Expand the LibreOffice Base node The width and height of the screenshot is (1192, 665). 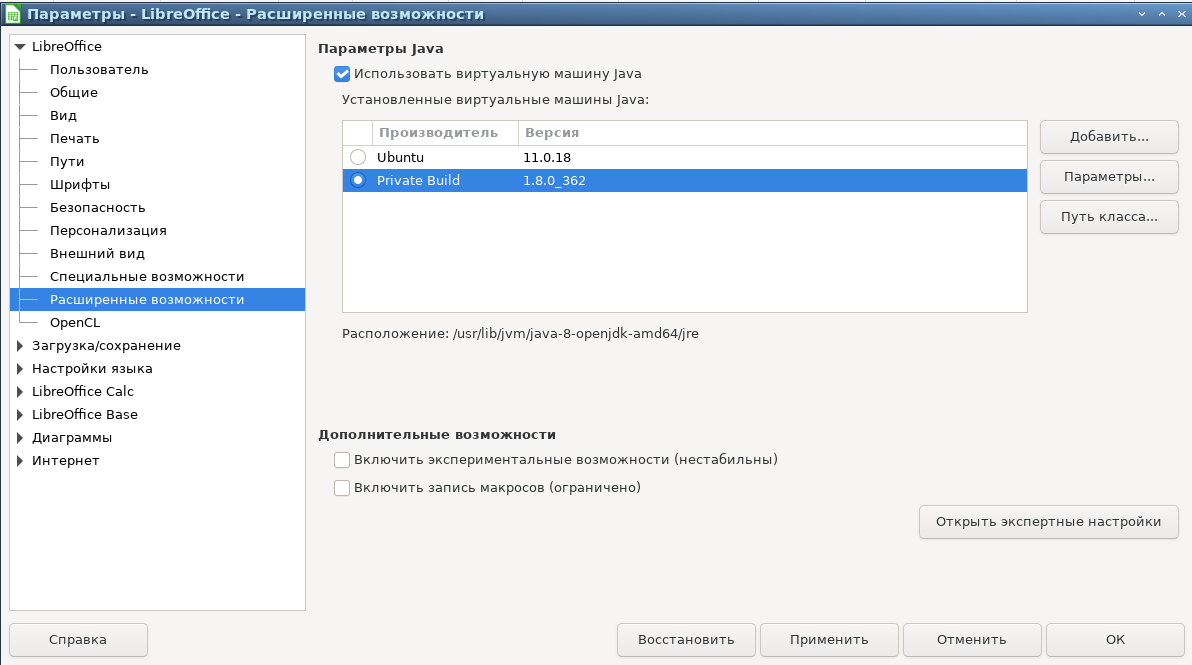21,415
